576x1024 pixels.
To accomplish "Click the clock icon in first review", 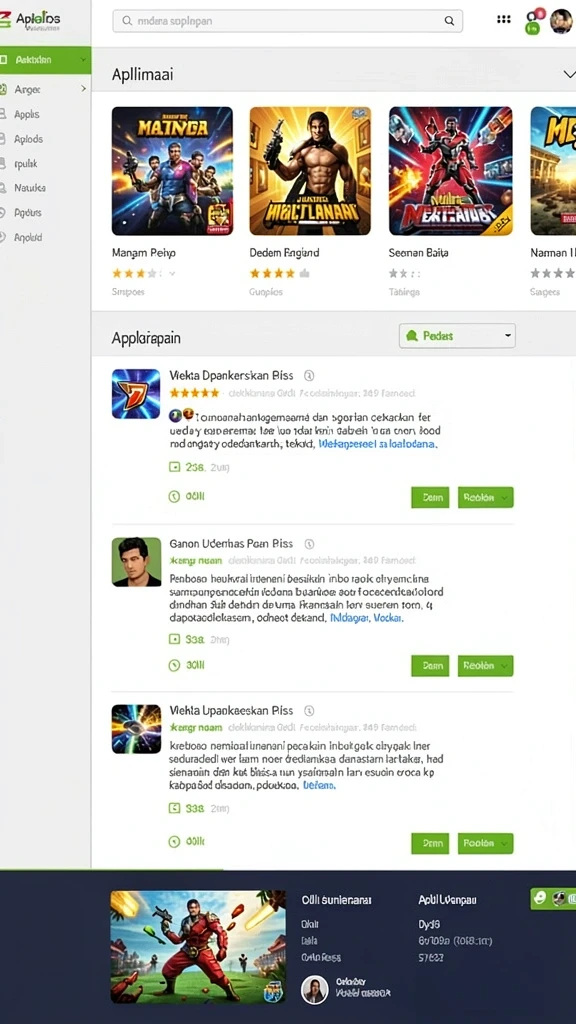I will click(x=174, y=497).
